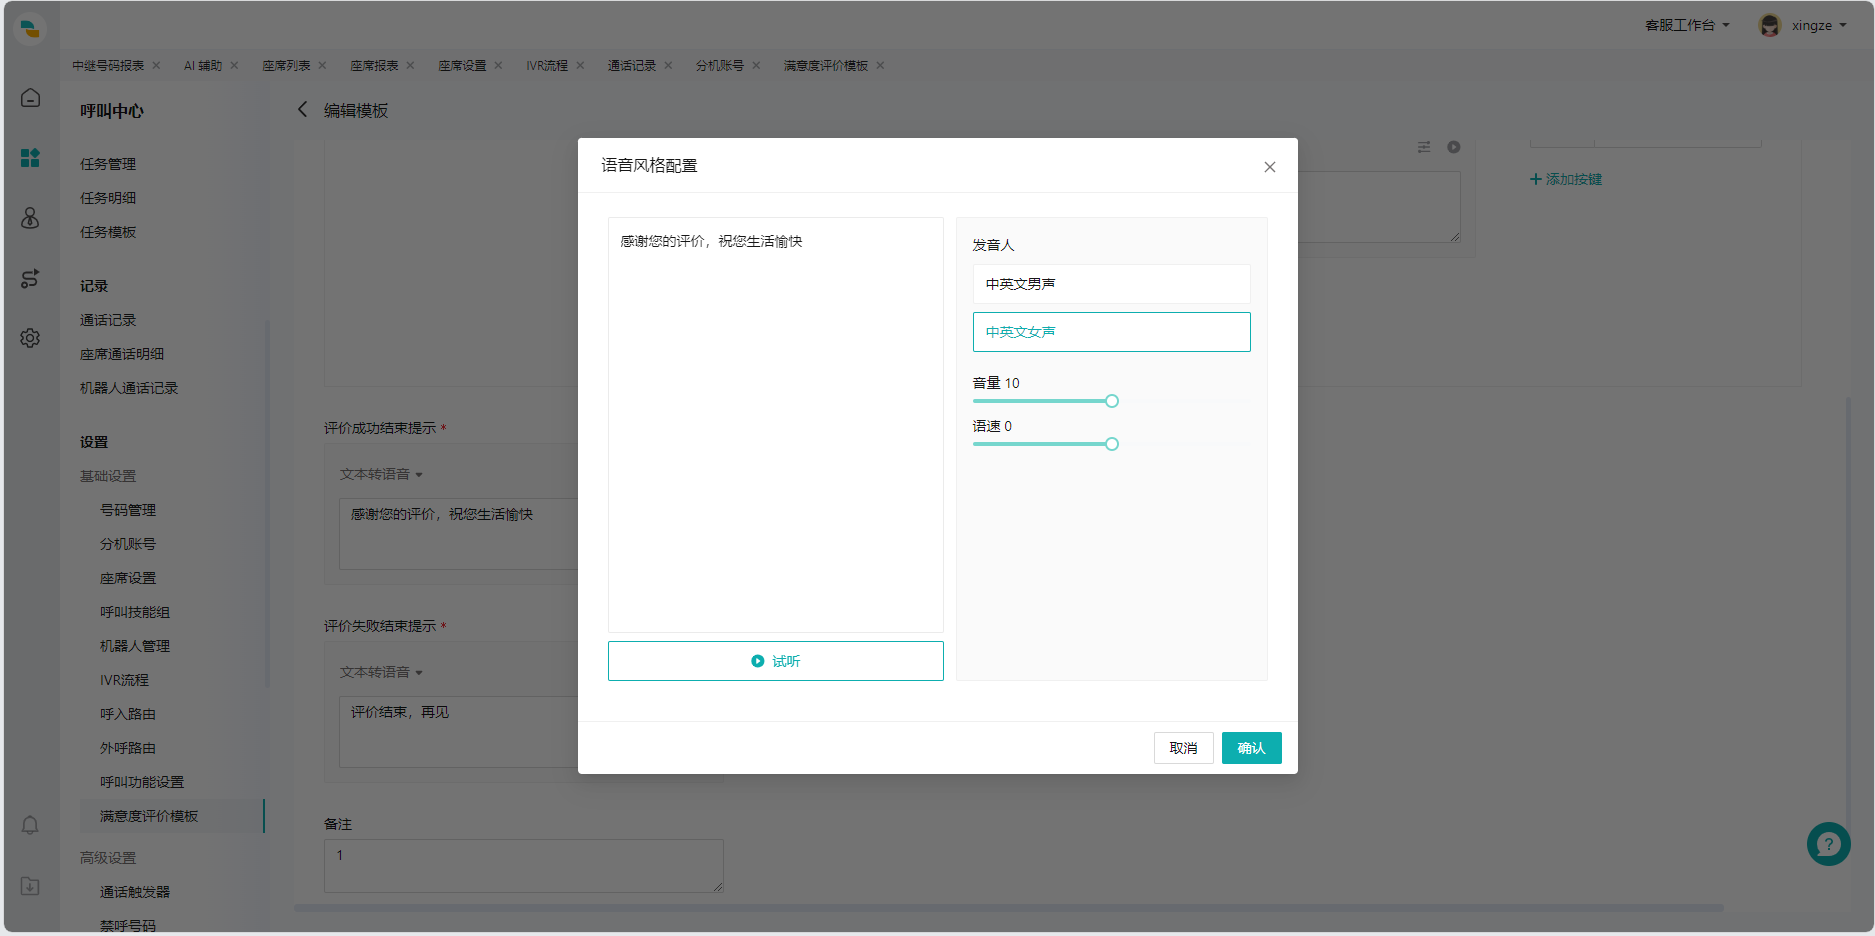Click the xingze user avatar

[1770, 26]
